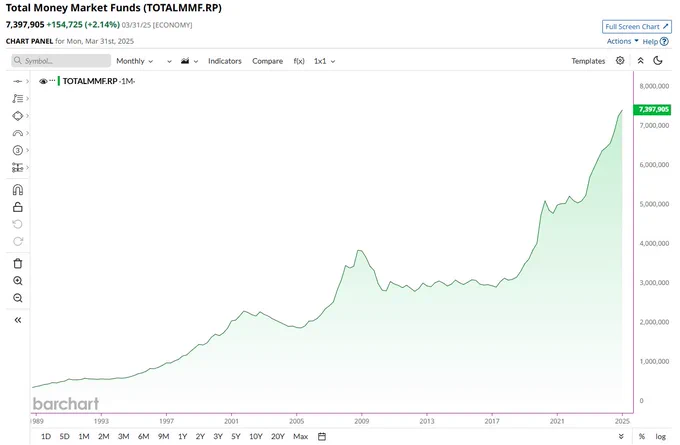
Task: Open the arc and curve tools icon
Action: click(x=17, y=133)
